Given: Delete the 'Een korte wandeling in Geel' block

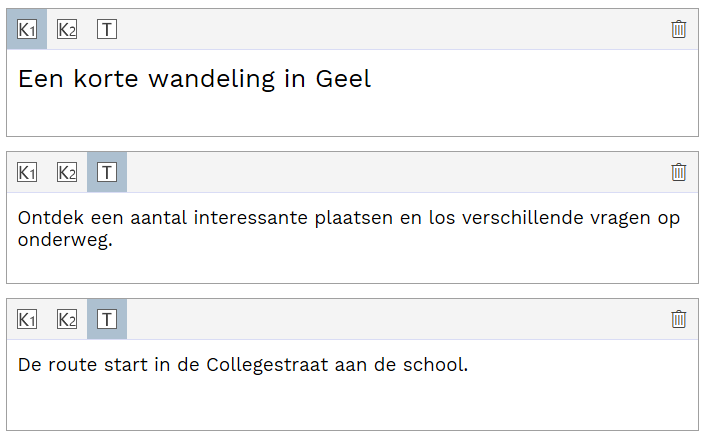Looking at the screenshot, I should [679, 29].
